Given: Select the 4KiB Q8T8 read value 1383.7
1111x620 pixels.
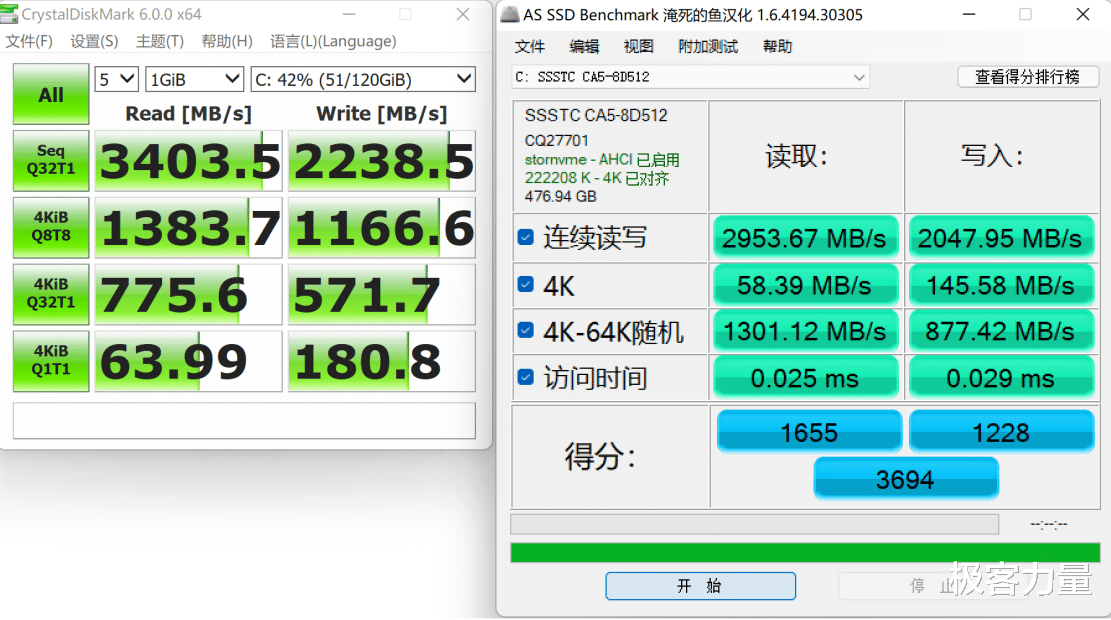Looking at the screenshot, I should [188, 227].
